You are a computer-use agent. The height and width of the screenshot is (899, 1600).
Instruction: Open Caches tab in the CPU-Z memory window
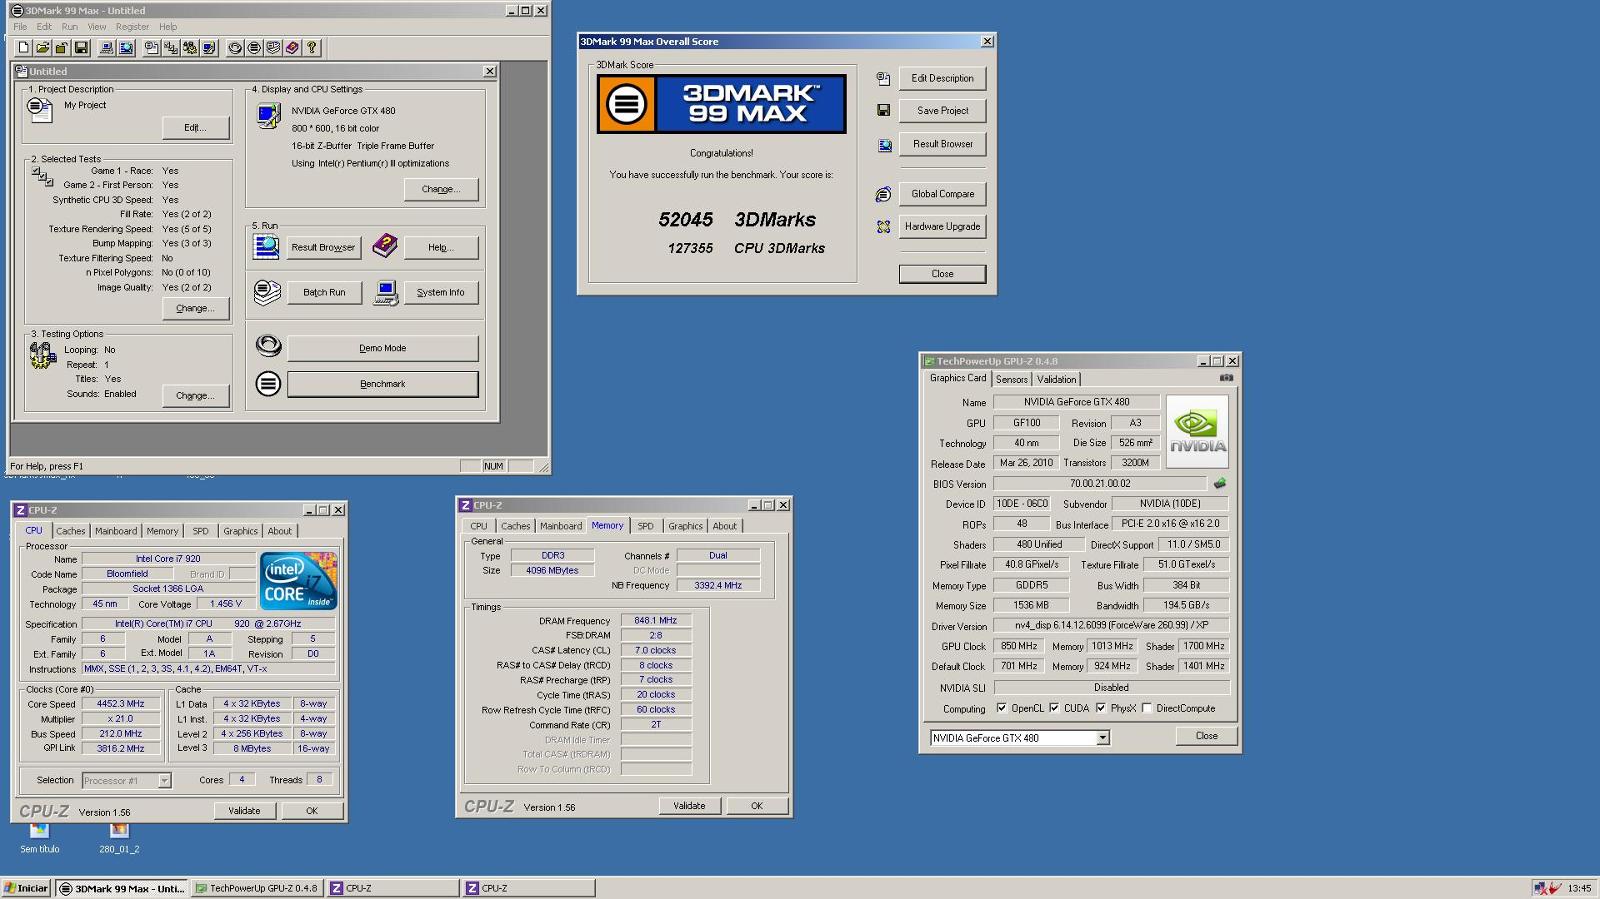click(515, 526)
